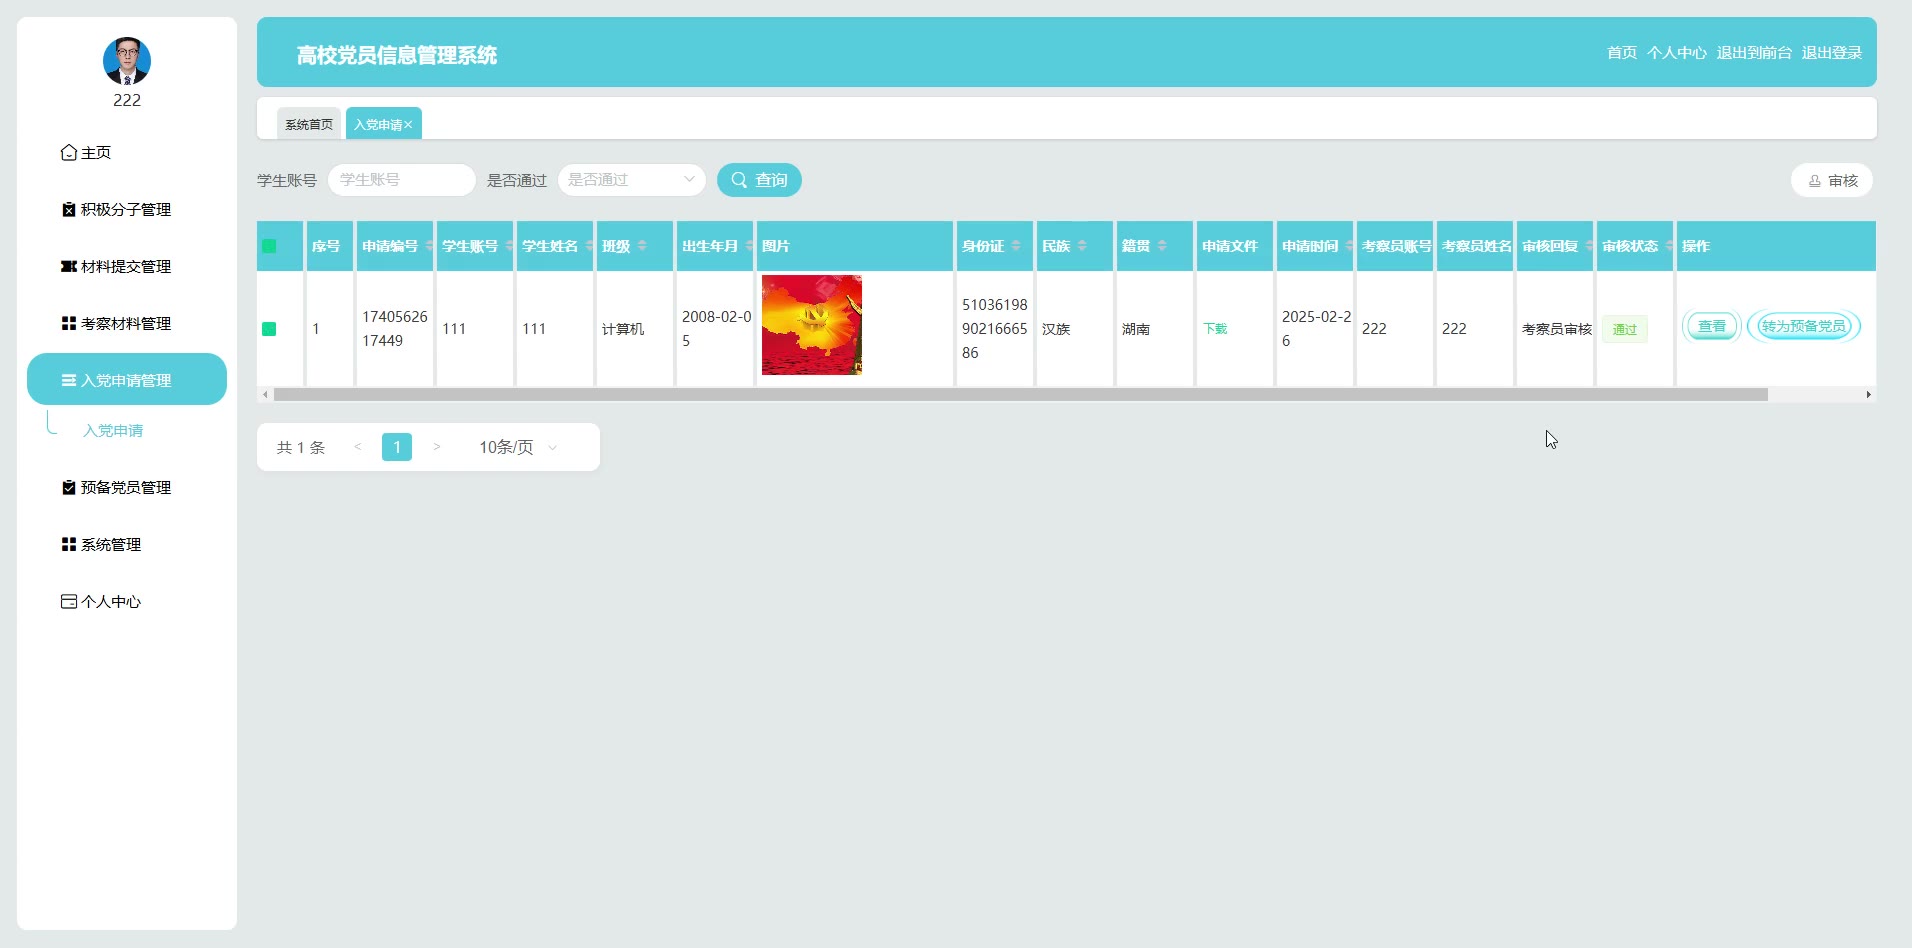This screenshot has height=948, width=1912.
Task: Click the user avatar picture
Action: [x=127, y=61]
